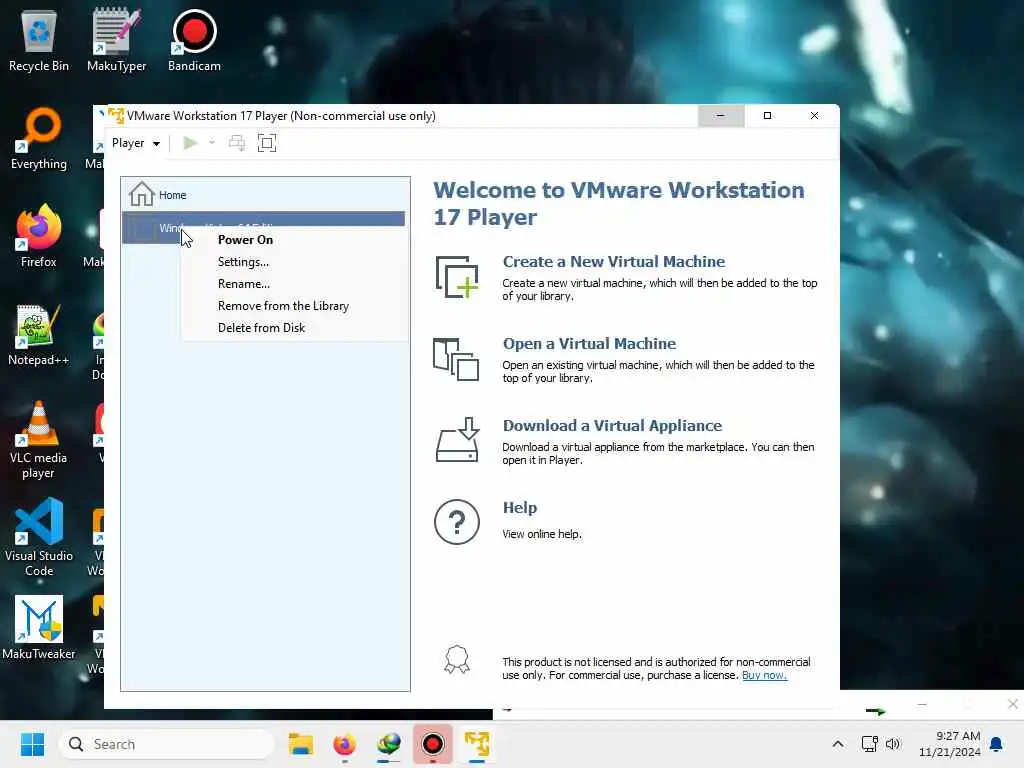The height and width of the screenshot is (768, 1024).
Task: Click the VMware Player taskbar icon
Action: pos(477,744)
